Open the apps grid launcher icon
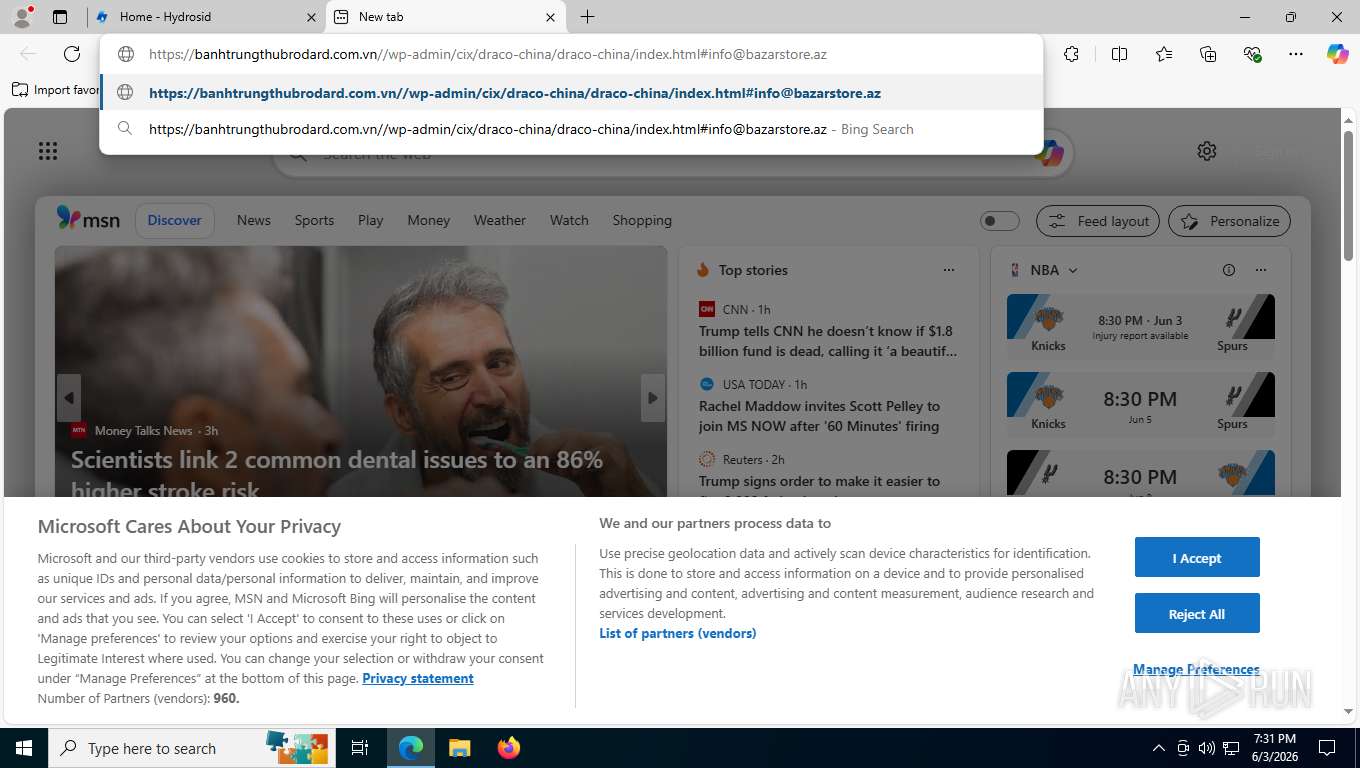Image resolution: width=1360 pixels, height=768 pixels. [x=48, y=151]
